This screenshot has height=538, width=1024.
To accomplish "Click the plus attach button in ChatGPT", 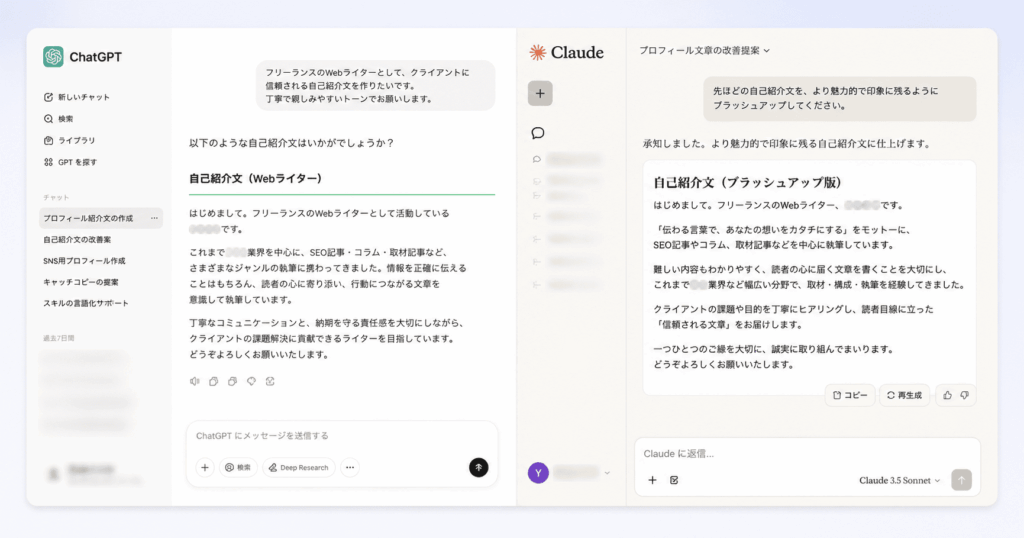I will [x=205, y=467].
